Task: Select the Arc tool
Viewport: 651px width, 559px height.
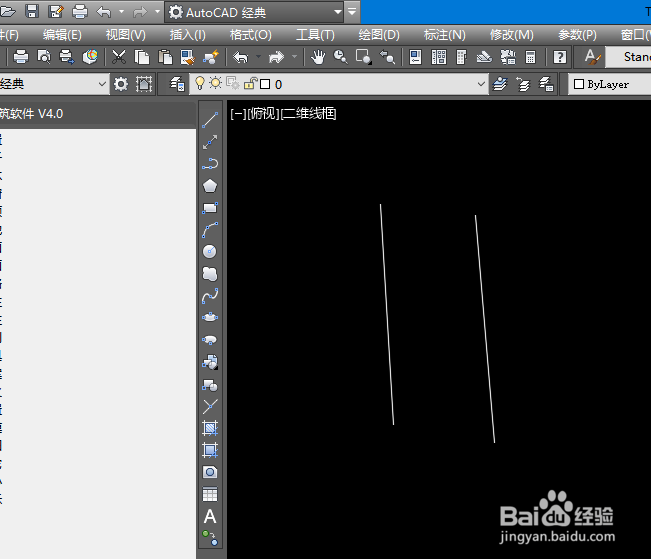Action: point(210,230)
